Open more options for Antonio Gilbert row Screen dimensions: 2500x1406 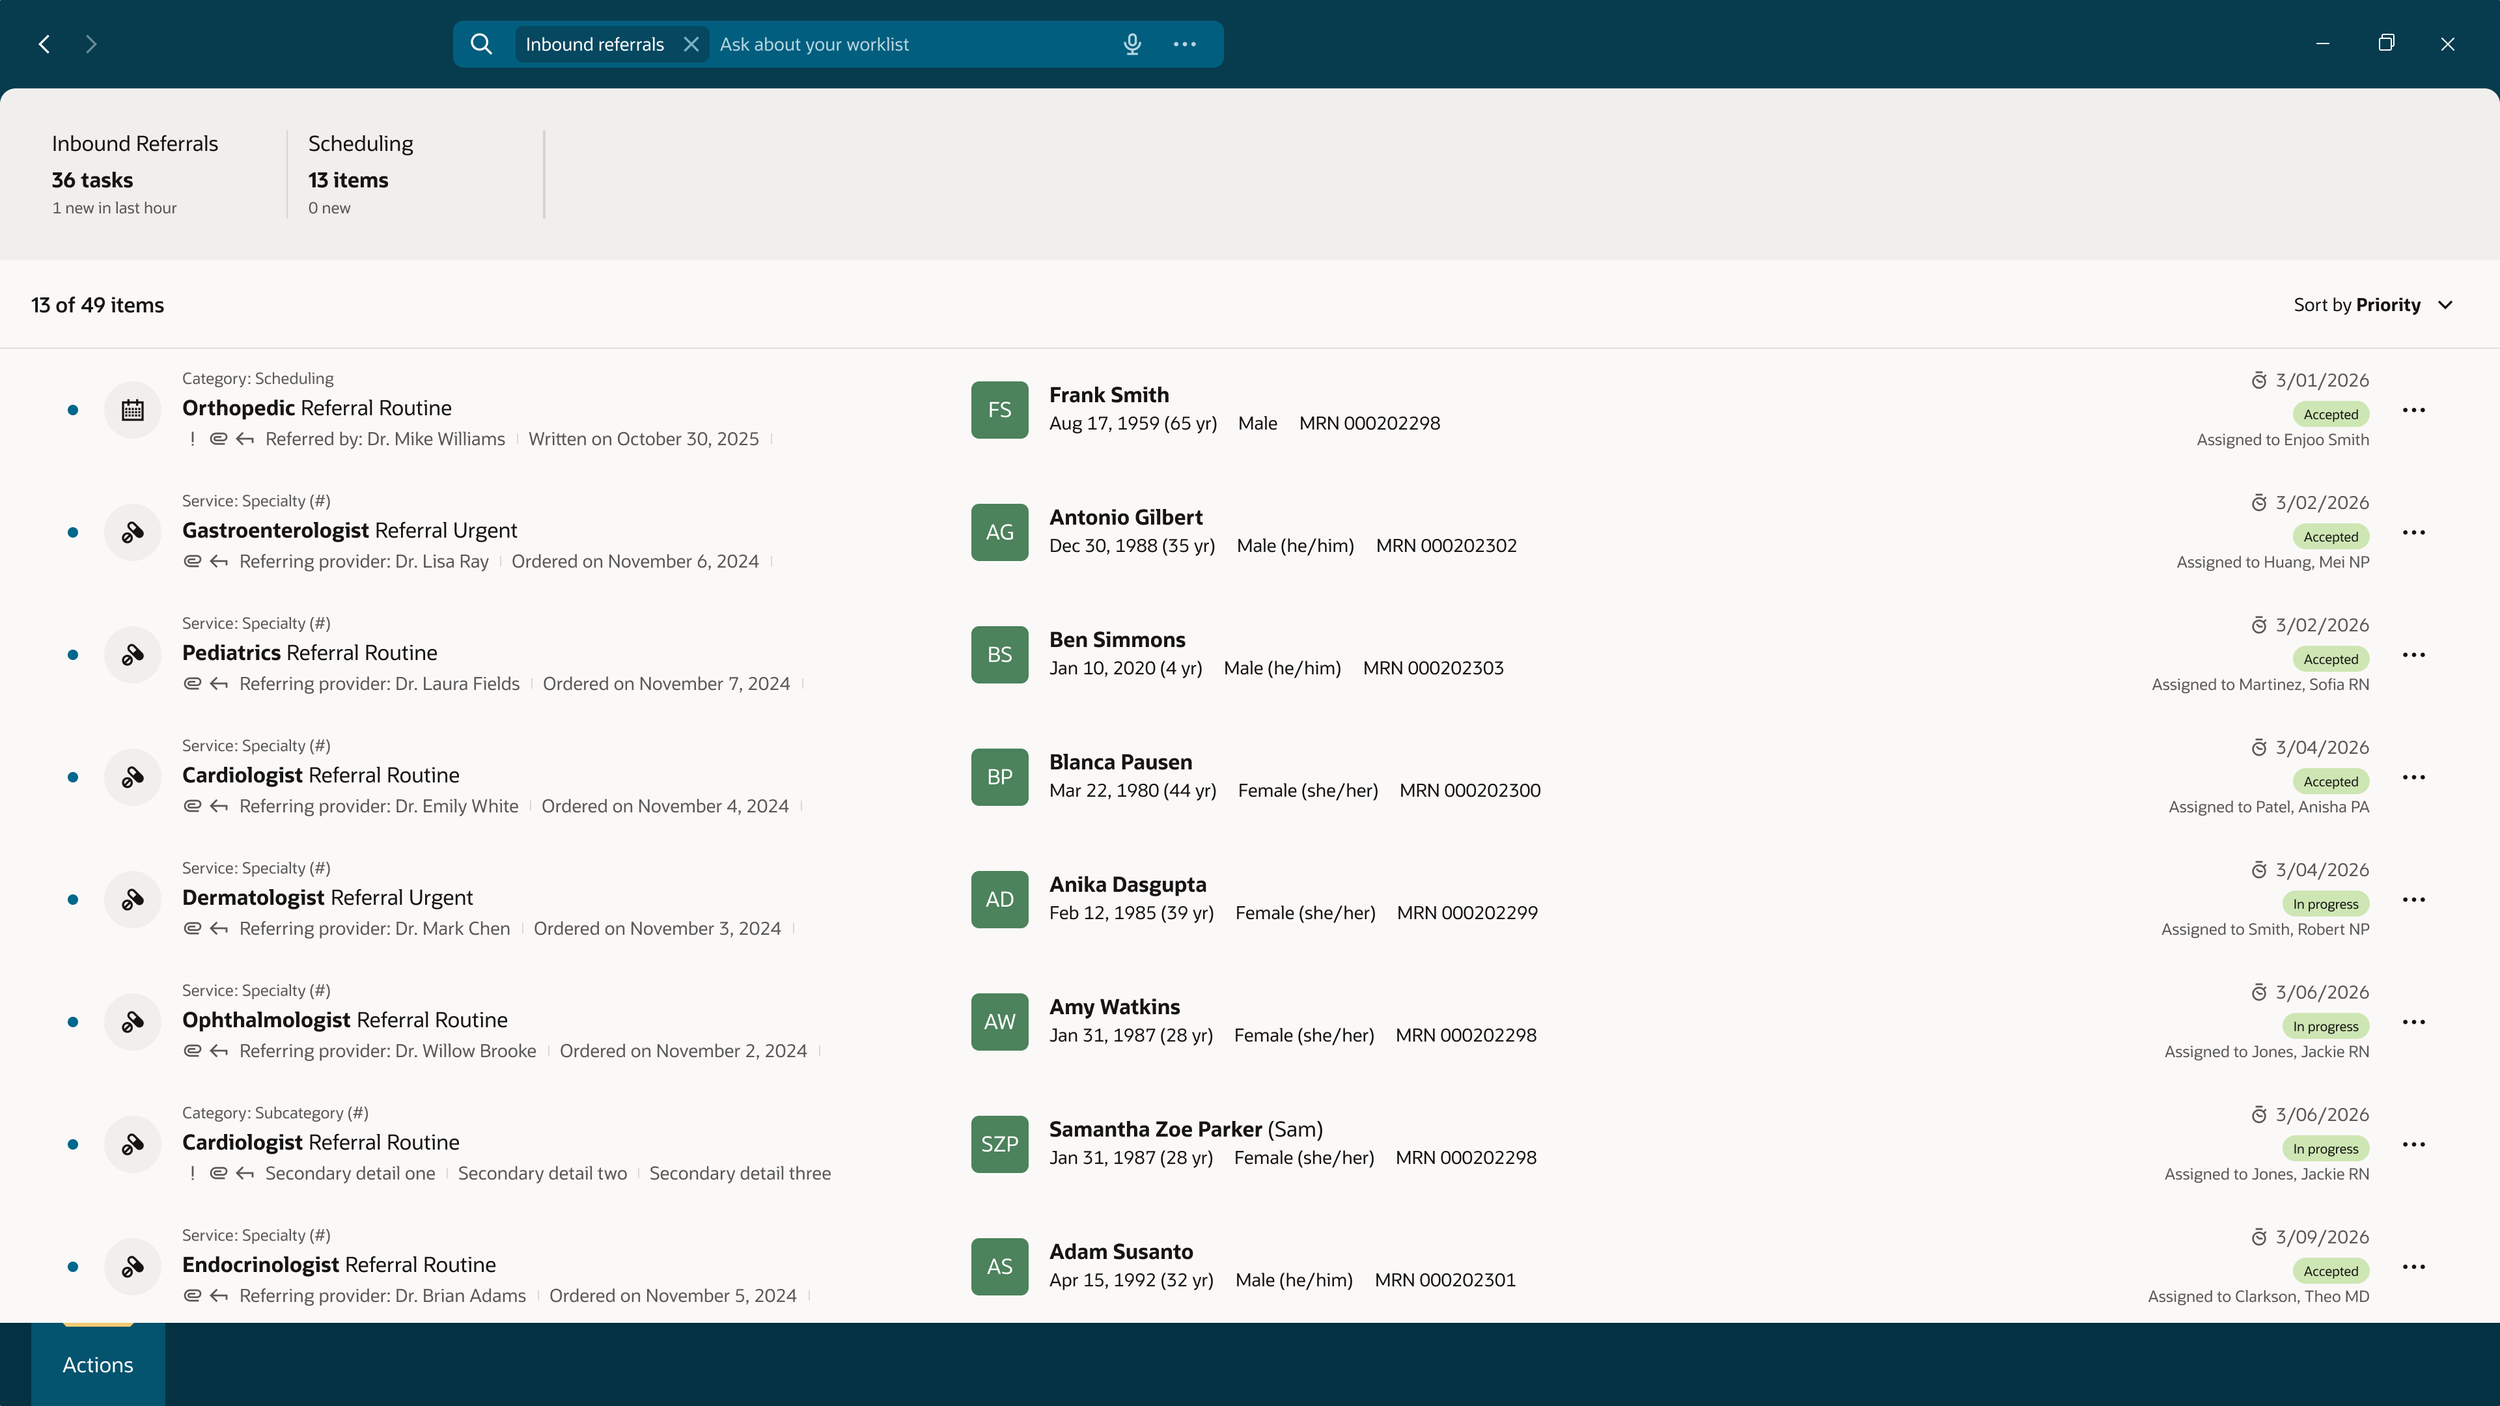tap(2414, 532)
